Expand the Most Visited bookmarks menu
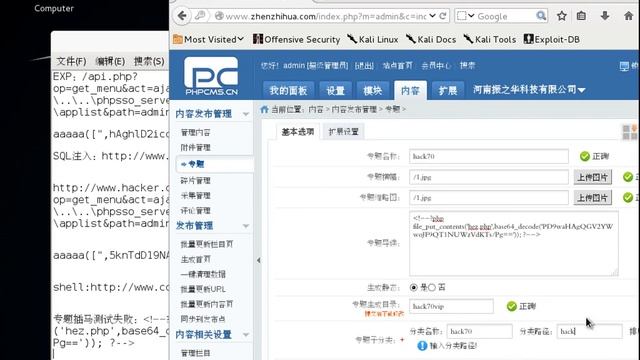640x360 pixels. click(209, 39)
